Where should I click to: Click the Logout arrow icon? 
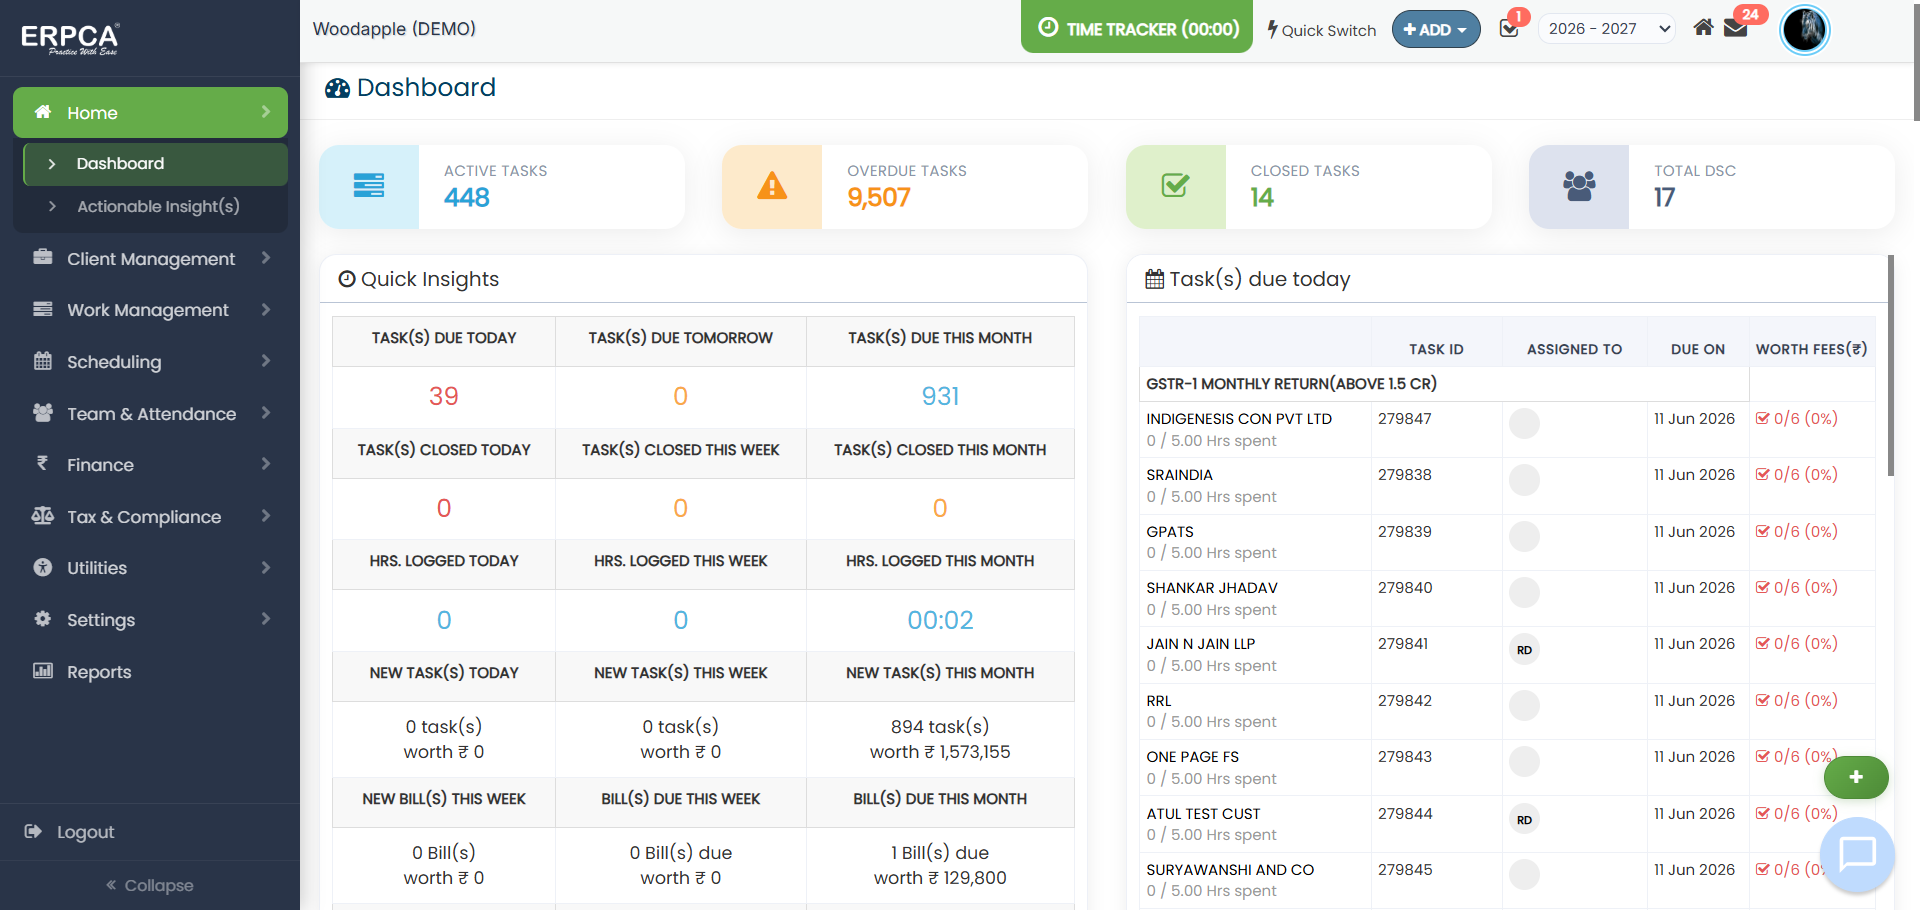pyautogui.click(x=33, y=831)
